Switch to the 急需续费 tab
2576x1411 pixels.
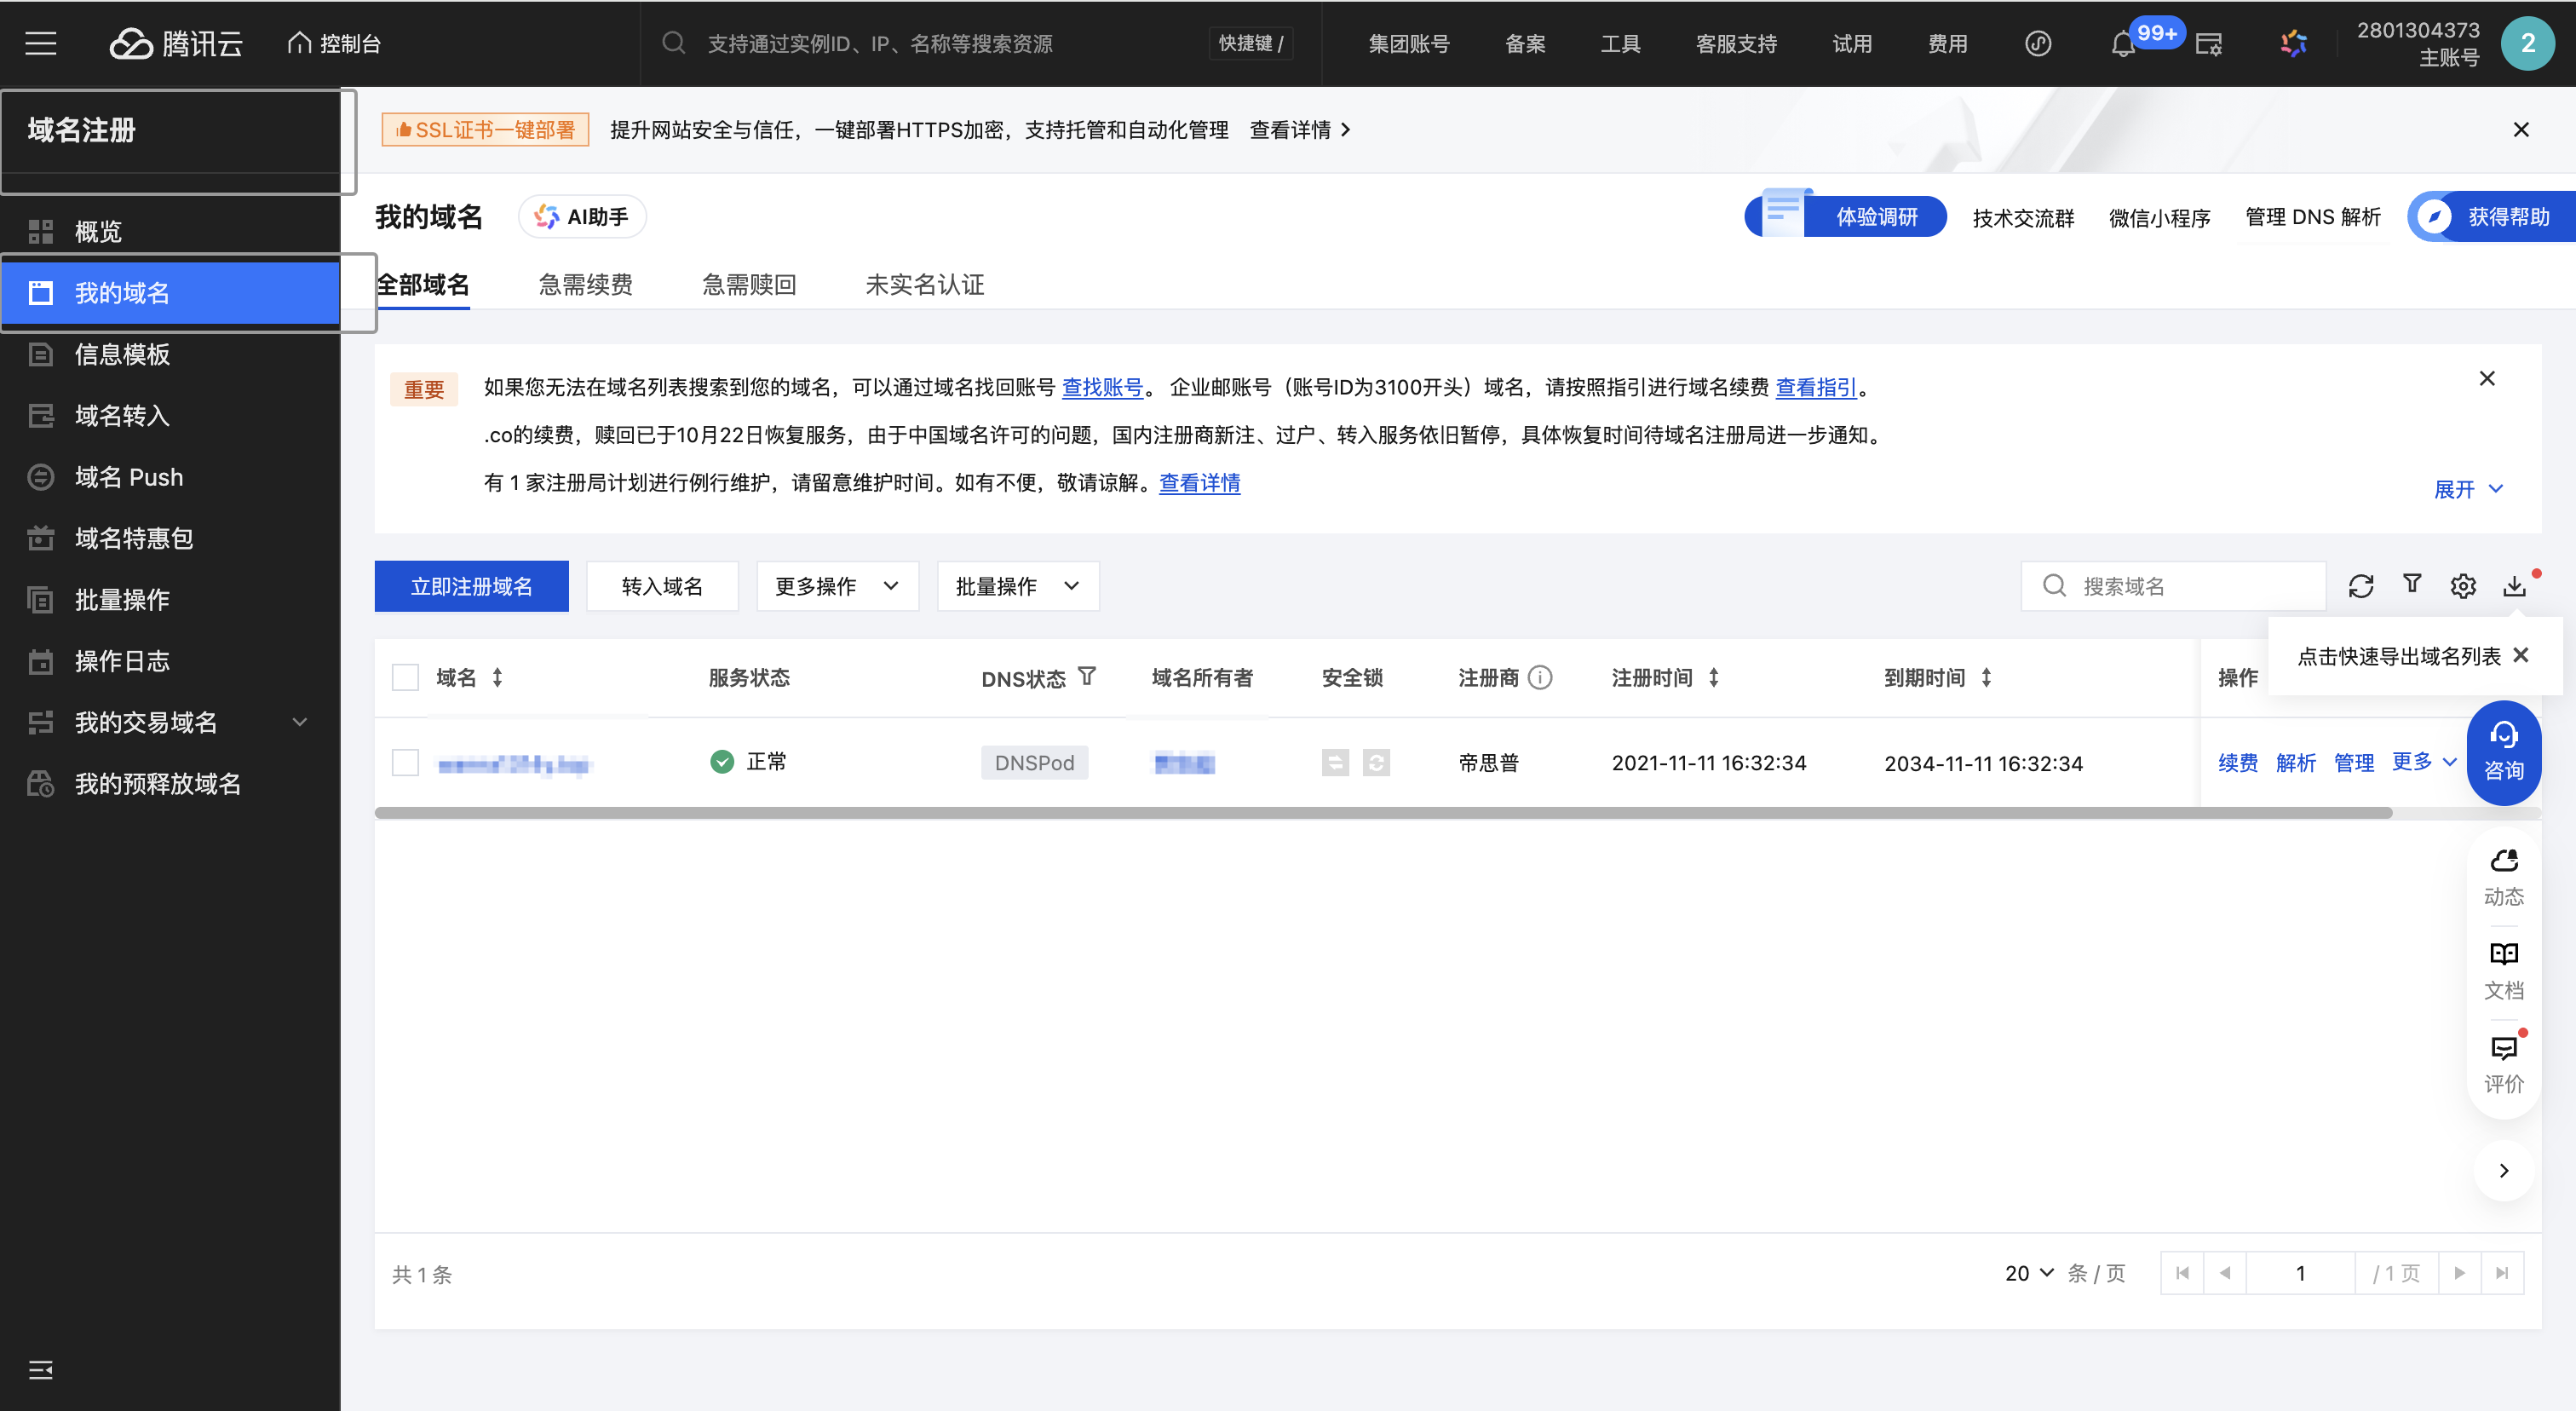(585, 285)
